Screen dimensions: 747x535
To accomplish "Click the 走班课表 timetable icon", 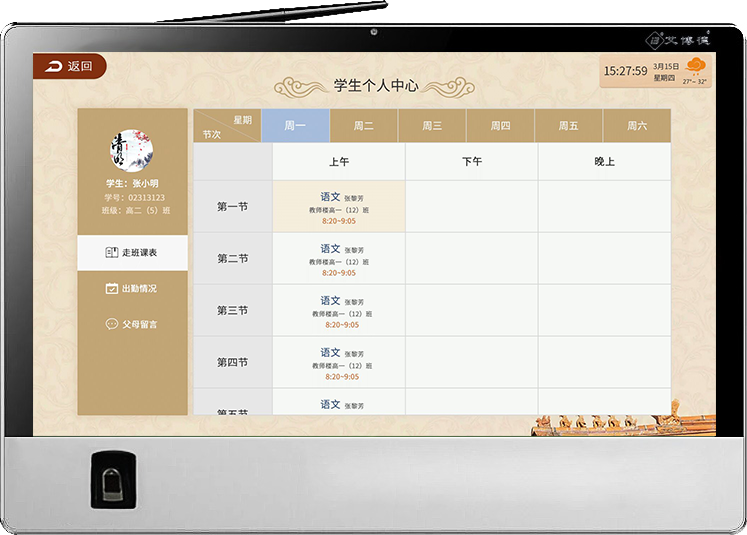I will [111, 253].
